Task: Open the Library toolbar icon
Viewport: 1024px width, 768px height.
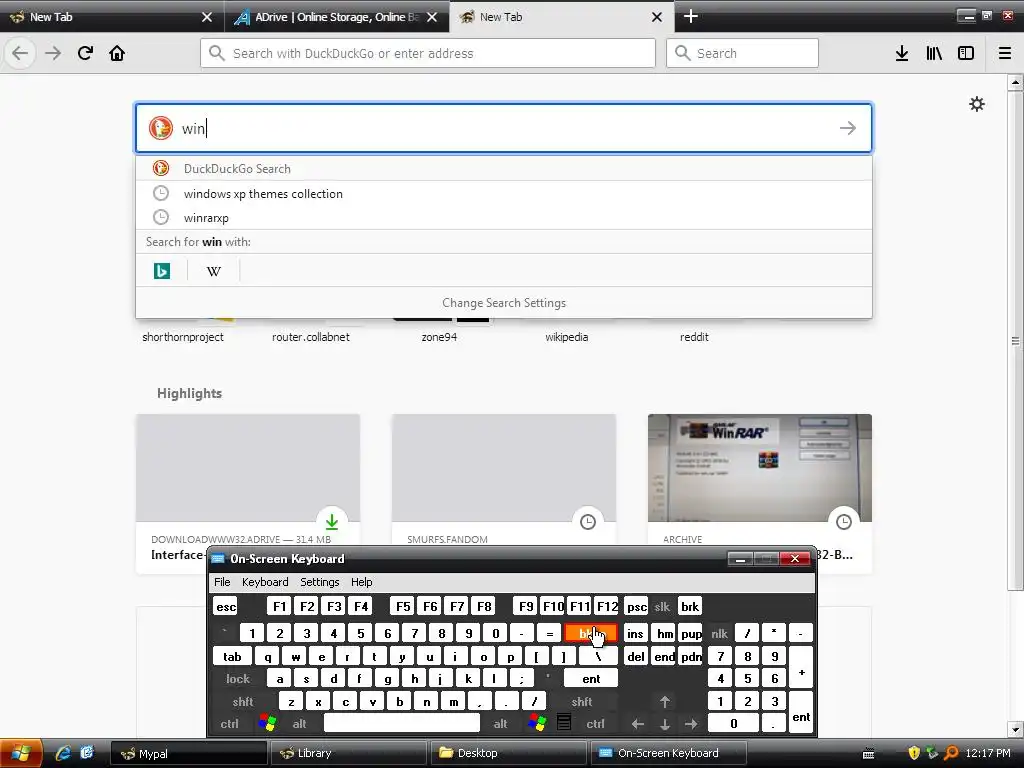Action: [x=934, y=53]
